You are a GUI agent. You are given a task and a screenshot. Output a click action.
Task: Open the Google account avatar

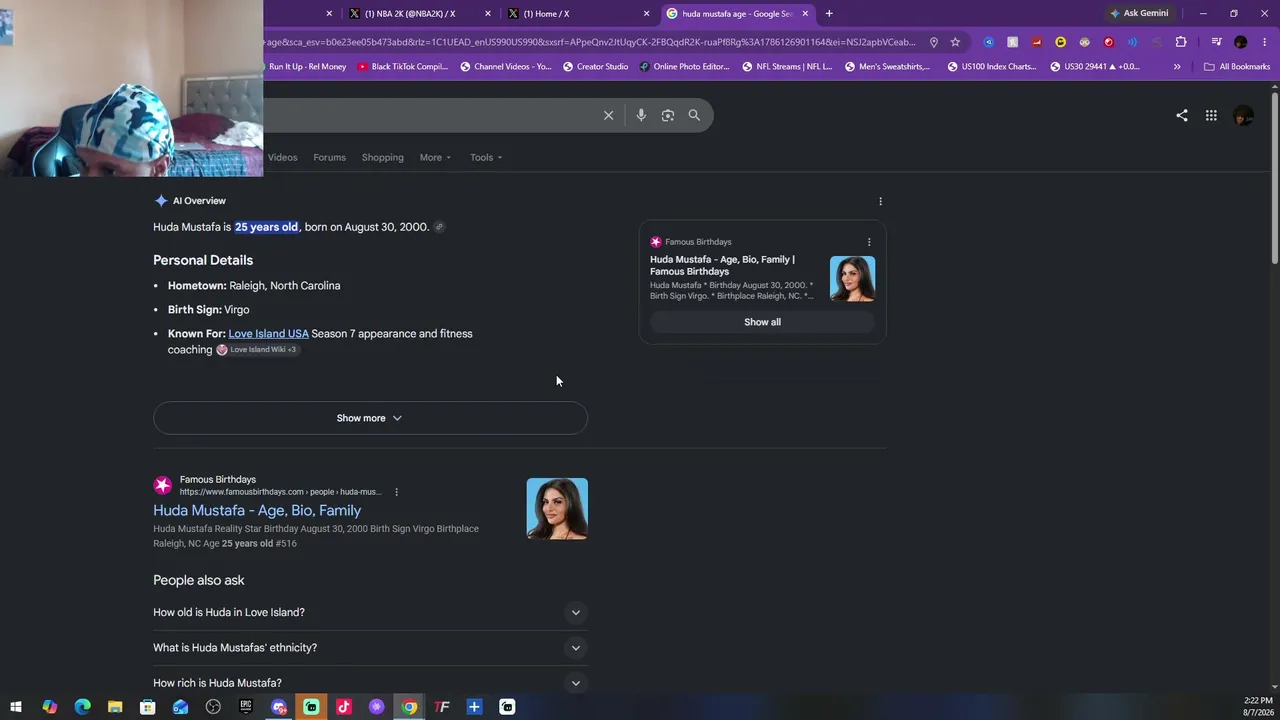(x=1244, y=115)
